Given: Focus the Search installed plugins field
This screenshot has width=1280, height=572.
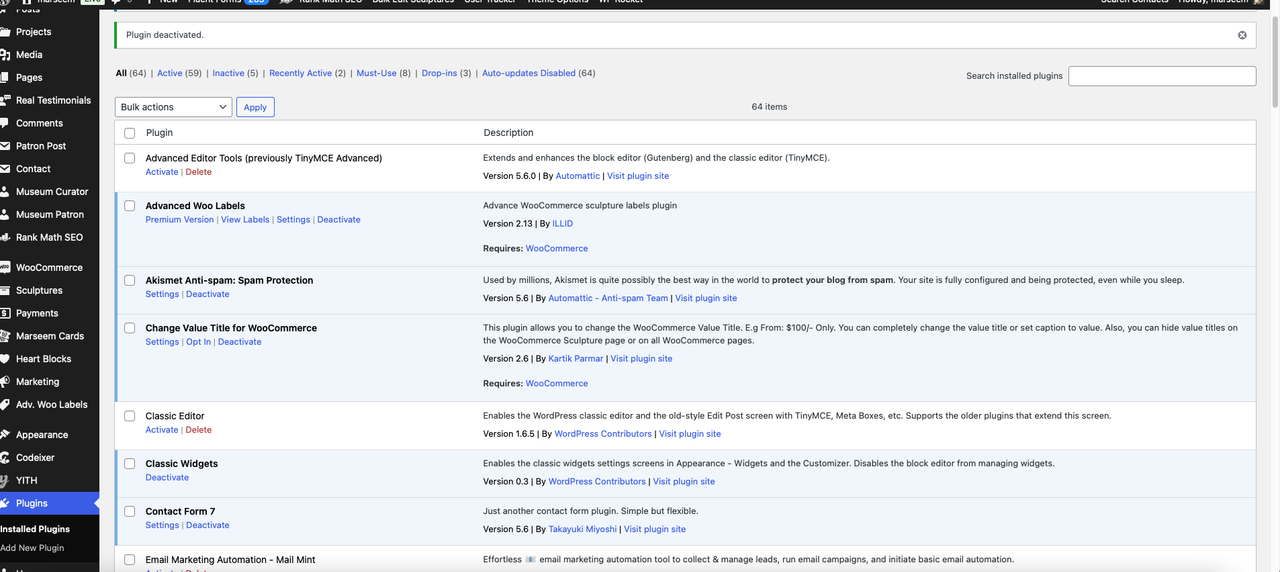Looking at the screenshot, I should [1162, 76].
